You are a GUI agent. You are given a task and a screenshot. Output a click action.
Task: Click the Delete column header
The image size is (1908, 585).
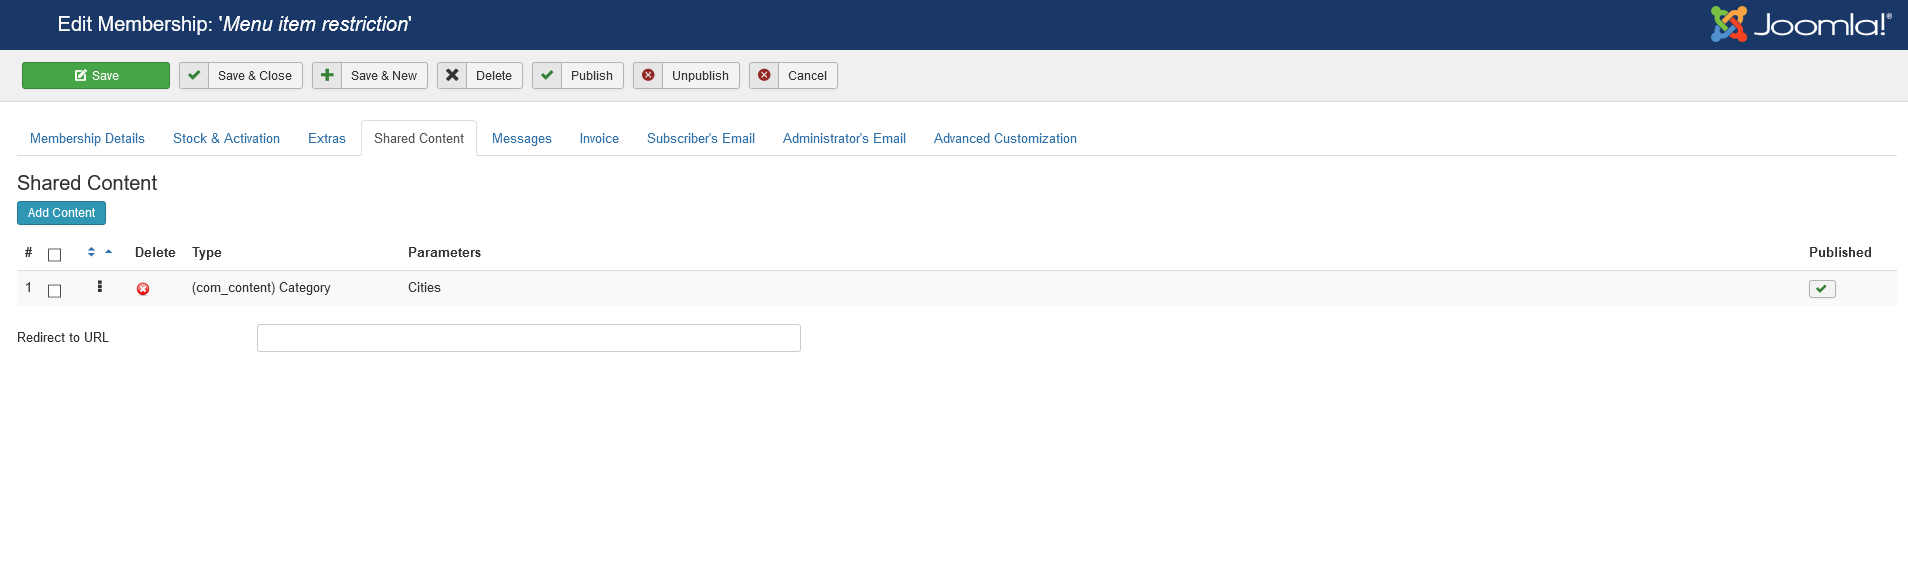[x=155, y=253]
